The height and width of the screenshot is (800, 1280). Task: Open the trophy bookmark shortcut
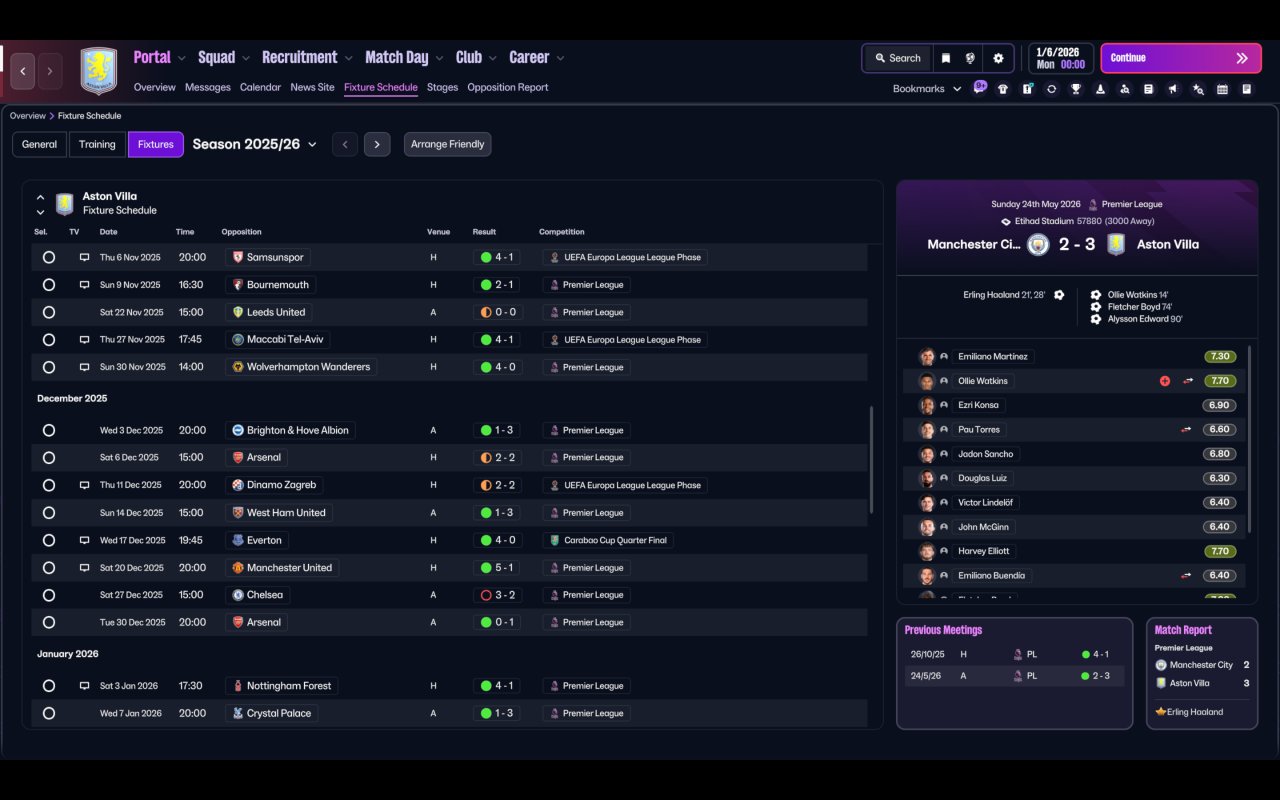click(1076, 89)
